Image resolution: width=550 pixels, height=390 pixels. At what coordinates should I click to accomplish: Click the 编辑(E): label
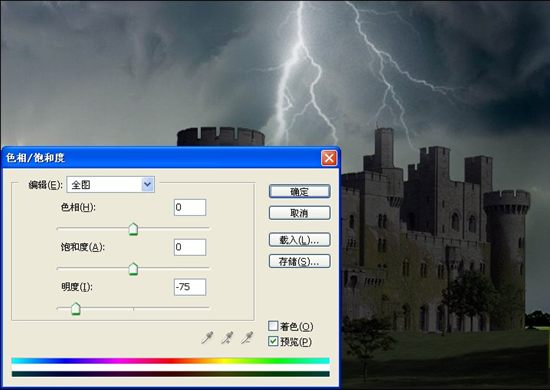tap(46, 185)
